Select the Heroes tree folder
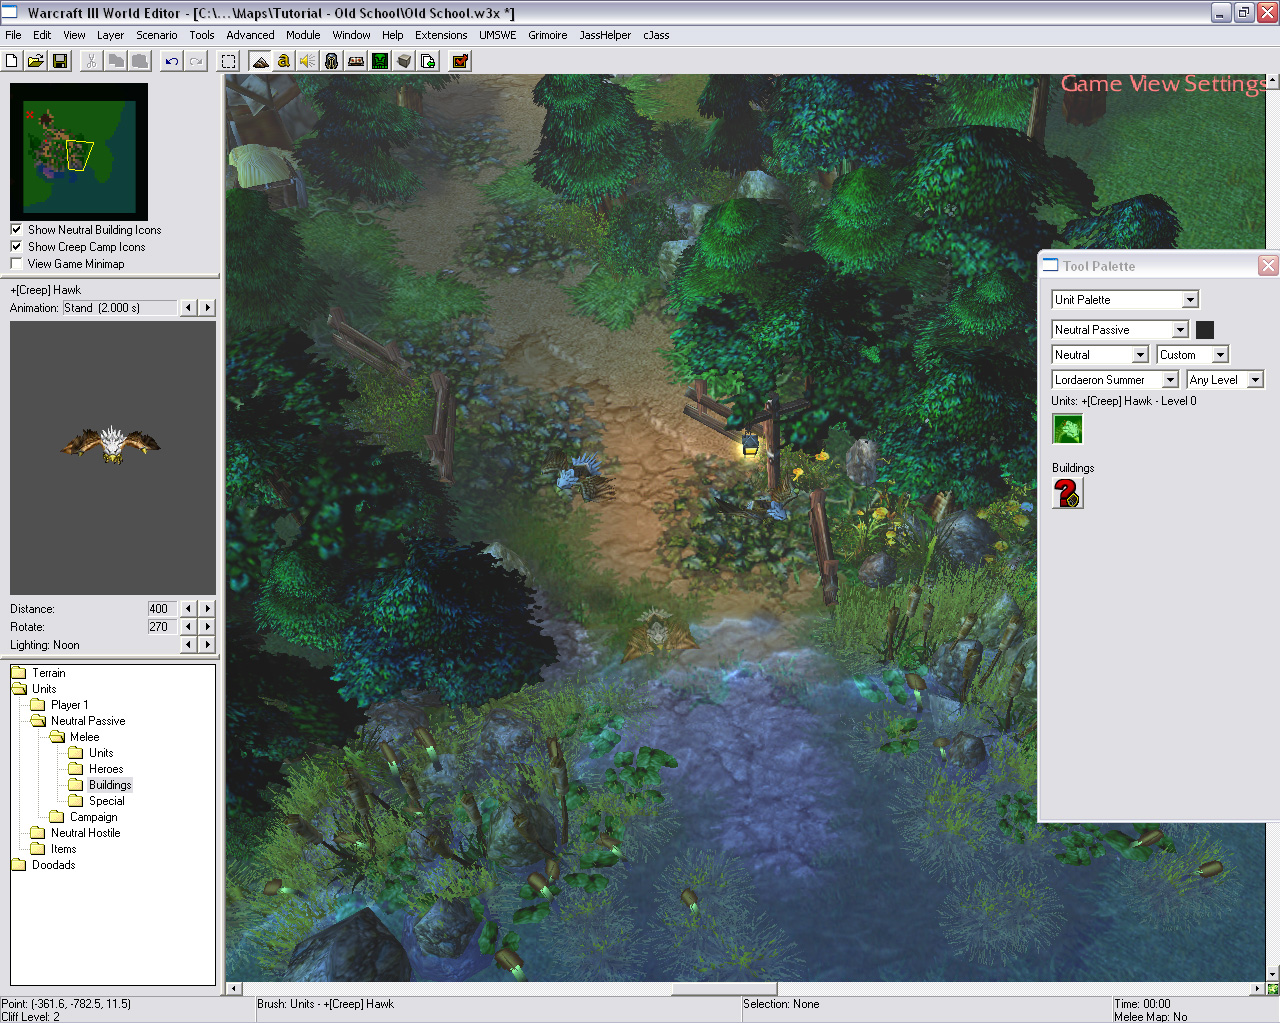The width and height of the screenshot is (1280, 1024). [x=106, y=769]
